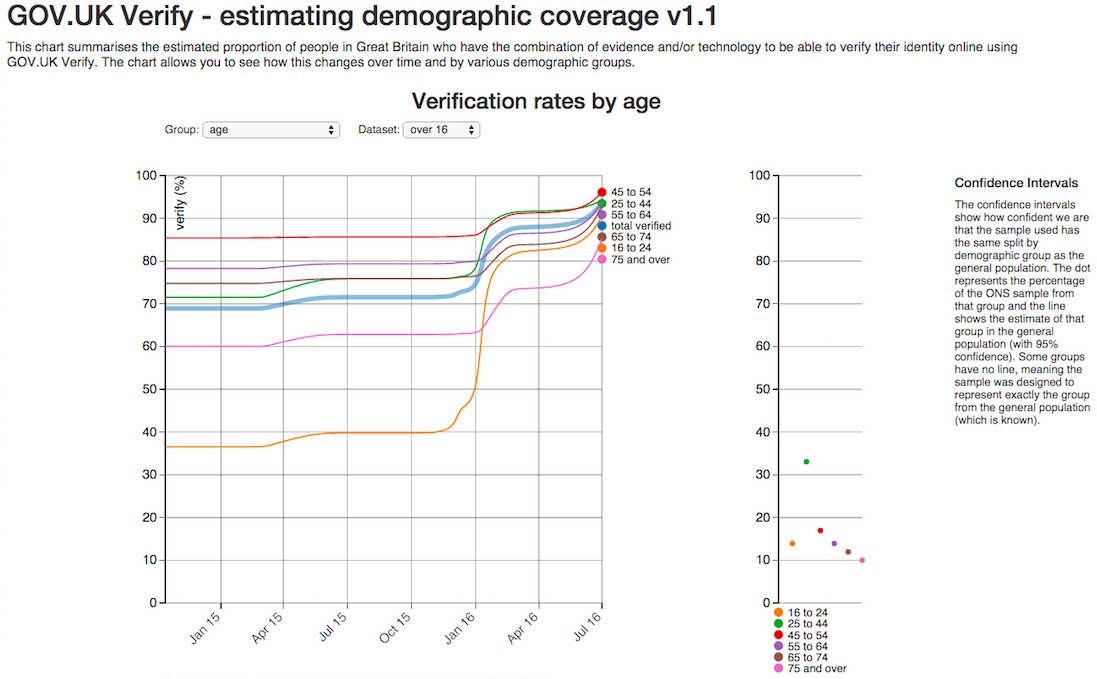The width and height of the screenshot is (1097, 679).
Task: Click the pink 75 and over line-end dot
Action: point(602,259)
